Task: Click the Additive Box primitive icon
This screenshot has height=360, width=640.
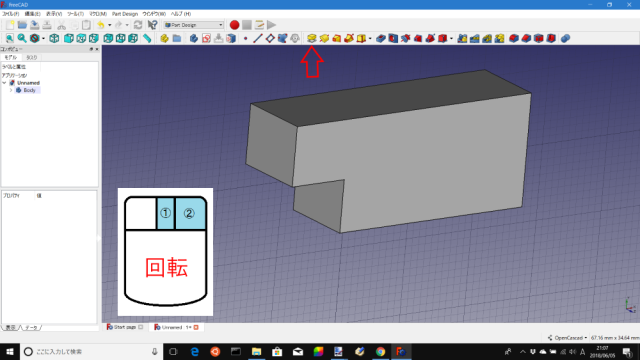Action: [x=361, y=38]
